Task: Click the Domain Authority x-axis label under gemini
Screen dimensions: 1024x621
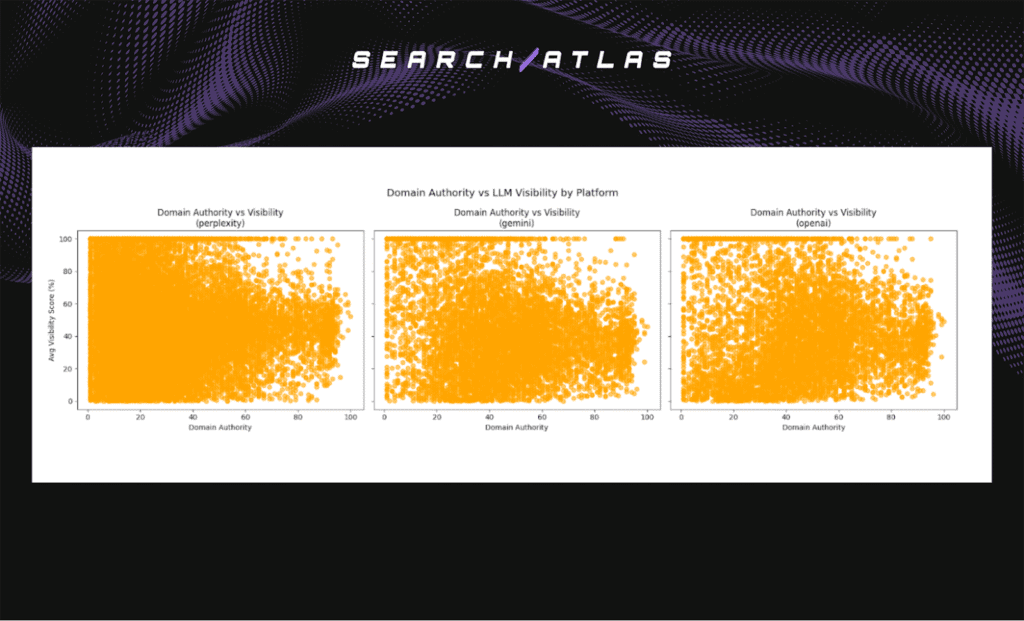Action: [516, 427]
